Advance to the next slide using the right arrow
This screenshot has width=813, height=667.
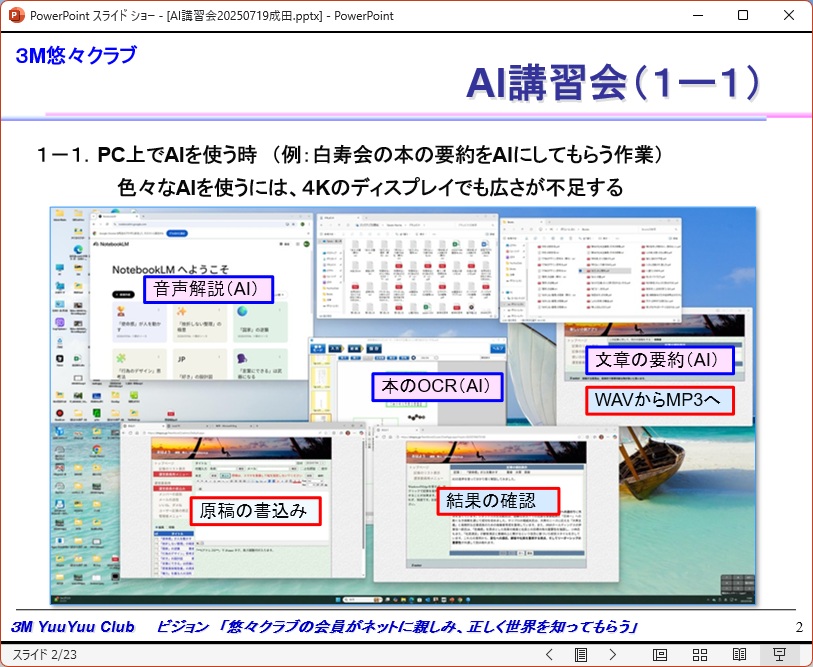[x=612, y=654]
